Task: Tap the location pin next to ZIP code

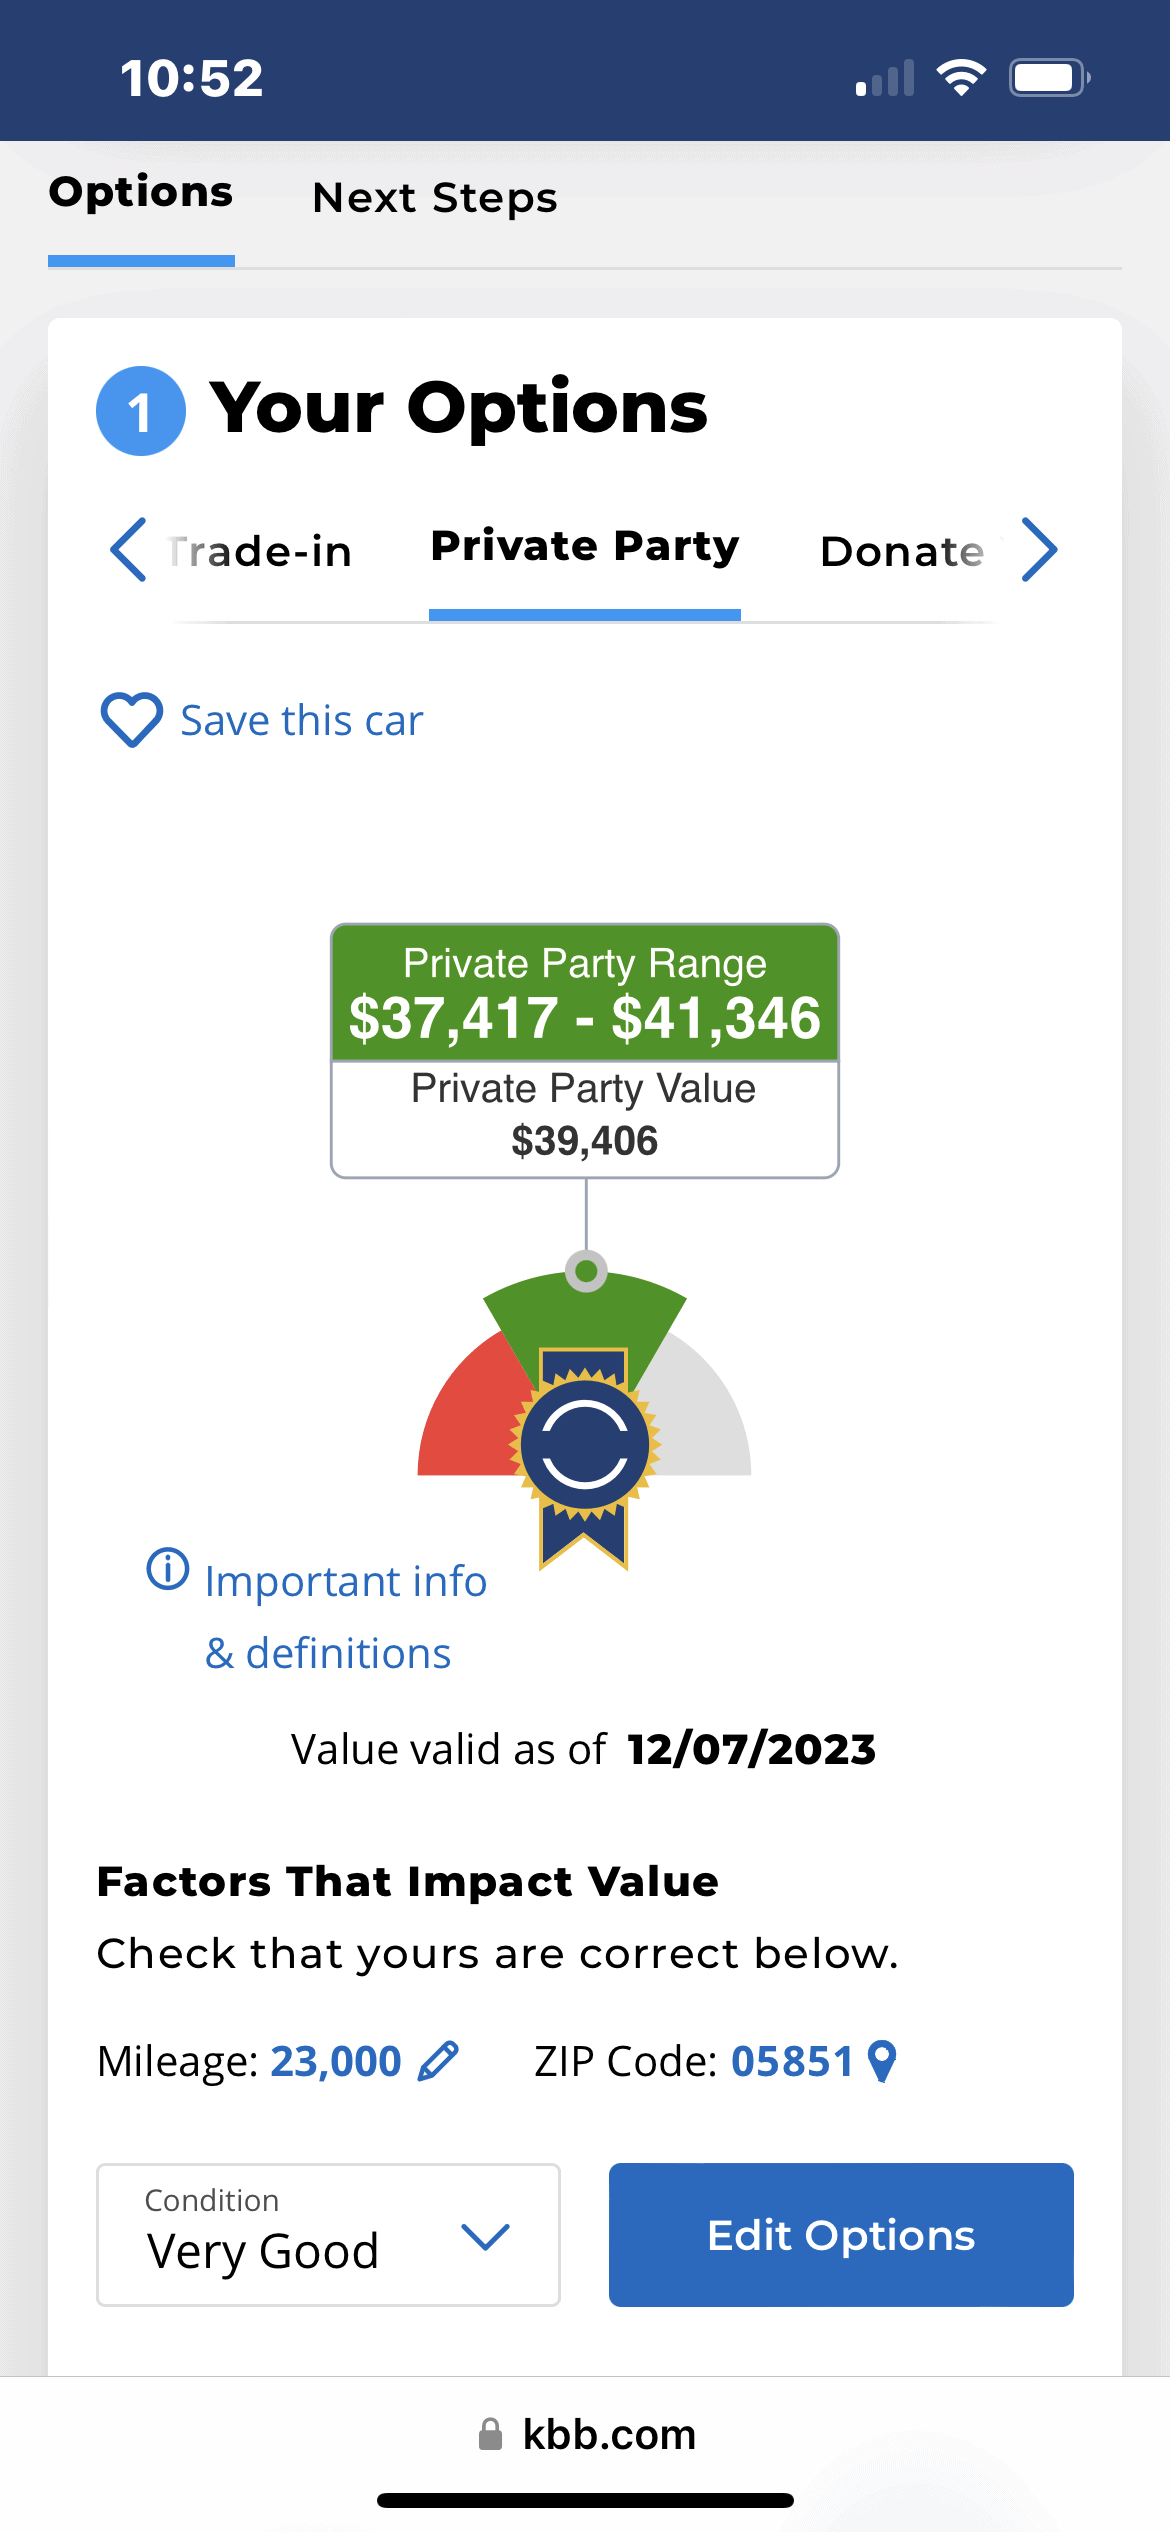Action: [882, 2061]
